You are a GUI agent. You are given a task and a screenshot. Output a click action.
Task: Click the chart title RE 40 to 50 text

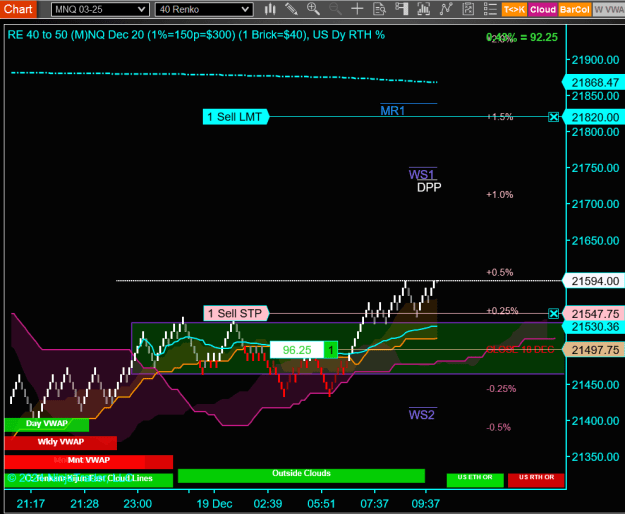[196, 35]
